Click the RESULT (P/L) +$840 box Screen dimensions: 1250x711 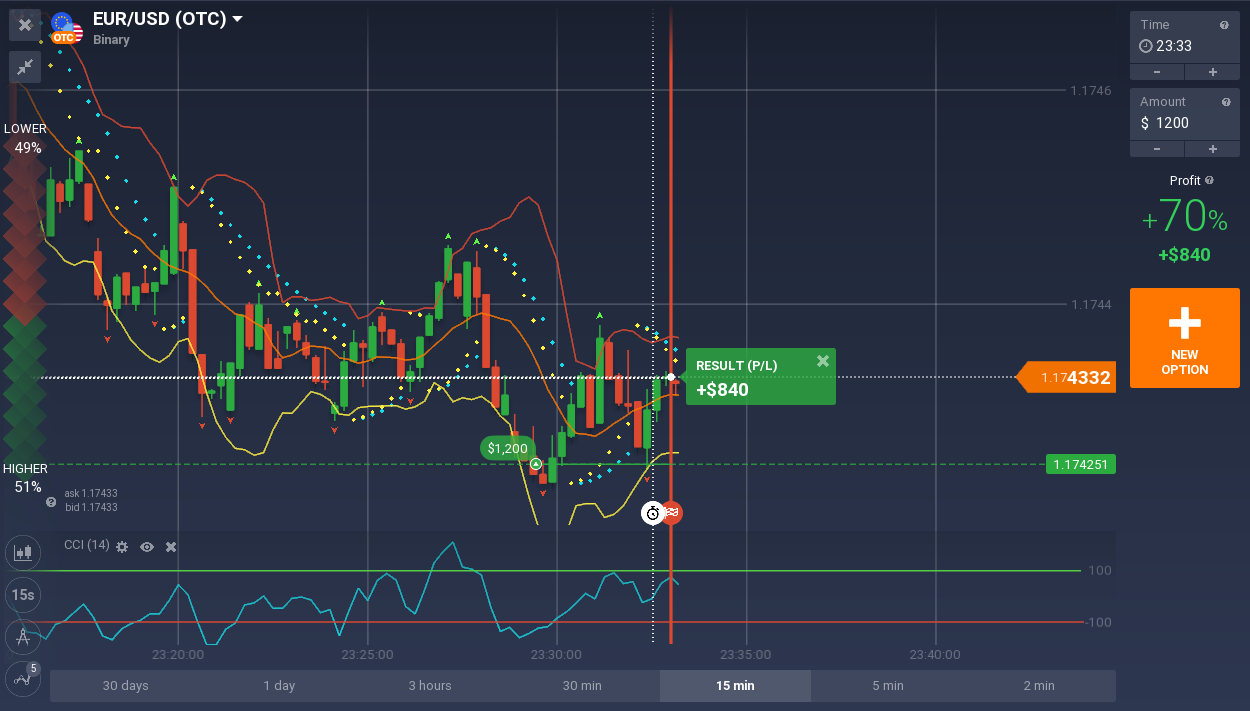[x=761, y=377]
